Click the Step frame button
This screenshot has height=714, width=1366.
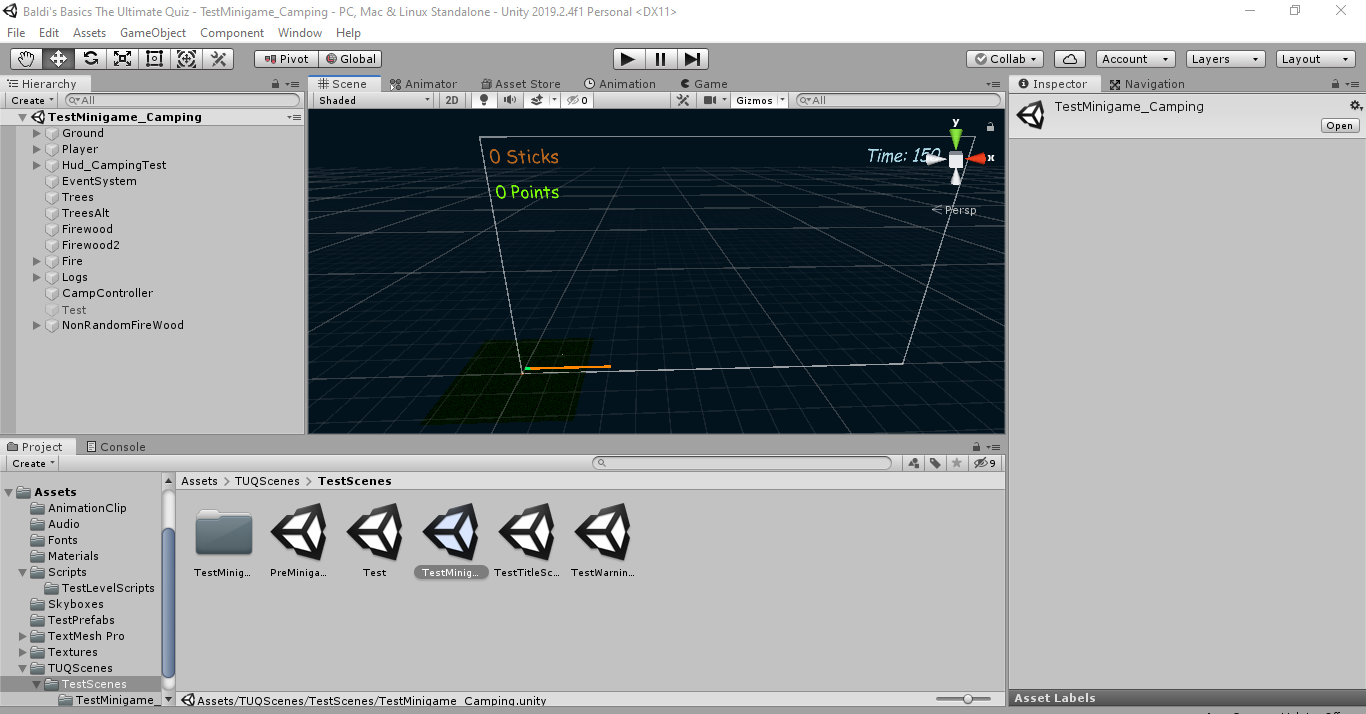pos(693,59)
